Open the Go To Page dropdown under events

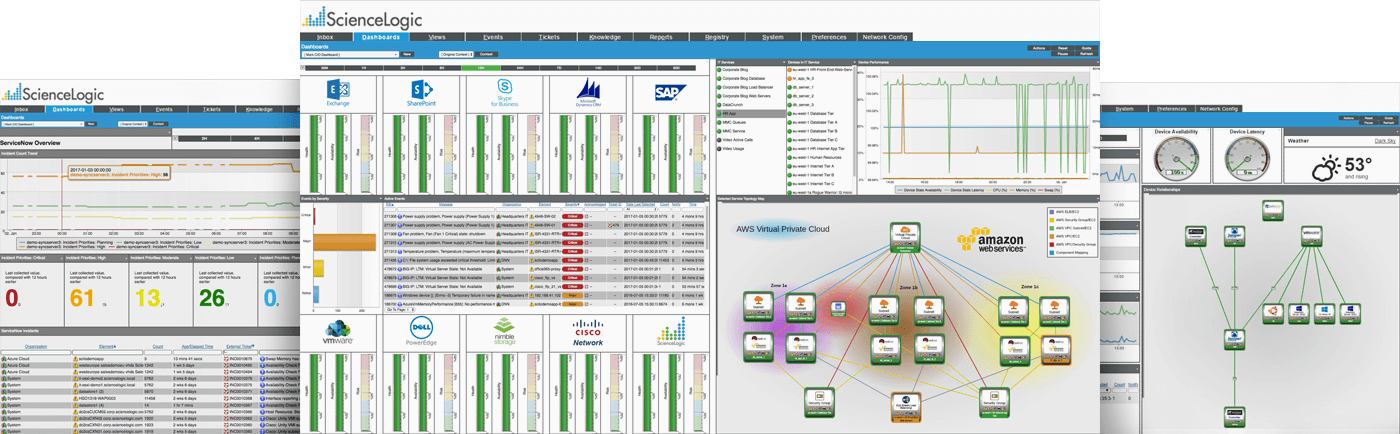click(401, 311)
